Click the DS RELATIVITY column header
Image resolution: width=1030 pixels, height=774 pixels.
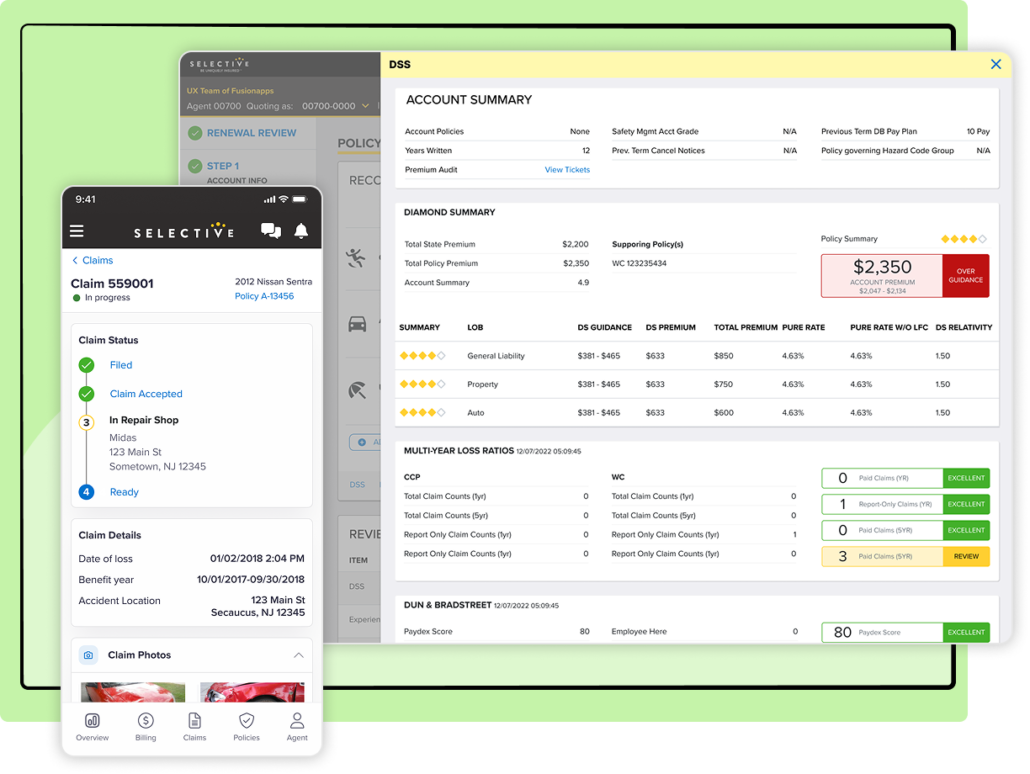pos(964,327)
